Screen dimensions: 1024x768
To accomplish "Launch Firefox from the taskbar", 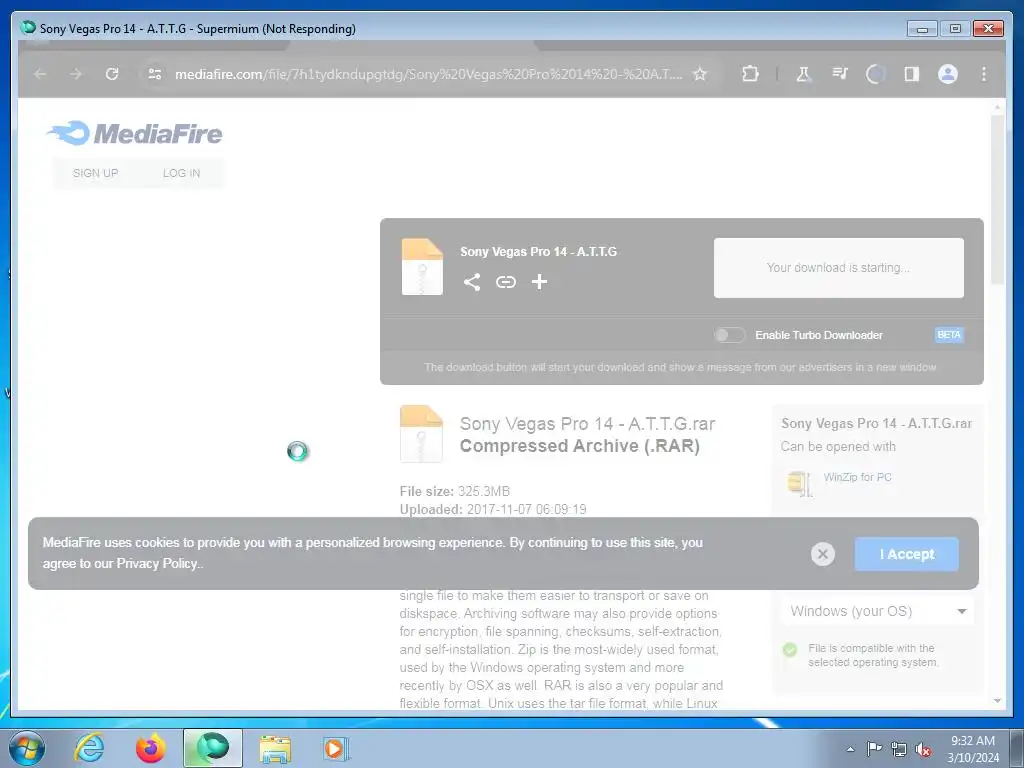I will point(151,748).
